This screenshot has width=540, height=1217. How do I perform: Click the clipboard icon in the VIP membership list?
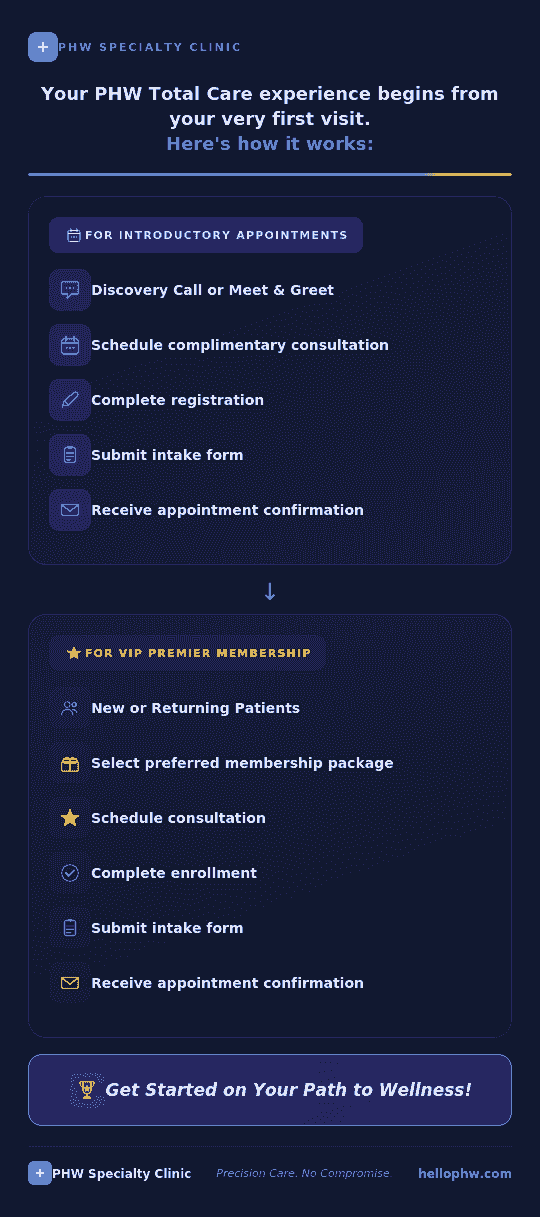pos(70,928)
